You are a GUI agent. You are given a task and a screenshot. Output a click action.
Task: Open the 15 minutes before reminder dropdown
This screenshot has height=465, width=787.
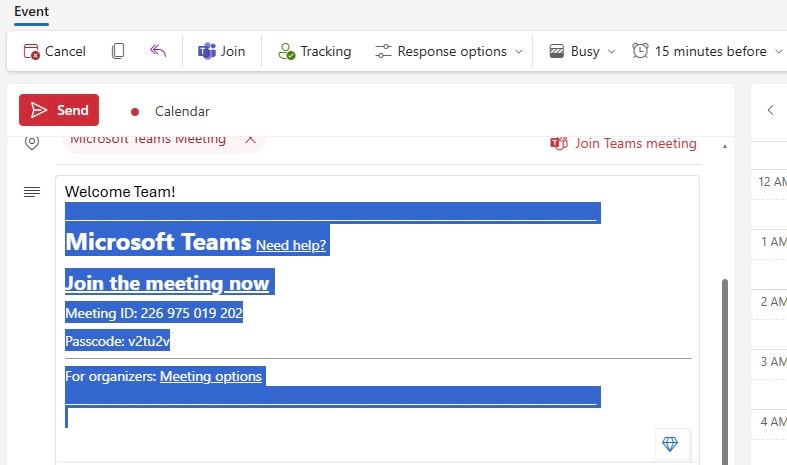pos(707,51)
